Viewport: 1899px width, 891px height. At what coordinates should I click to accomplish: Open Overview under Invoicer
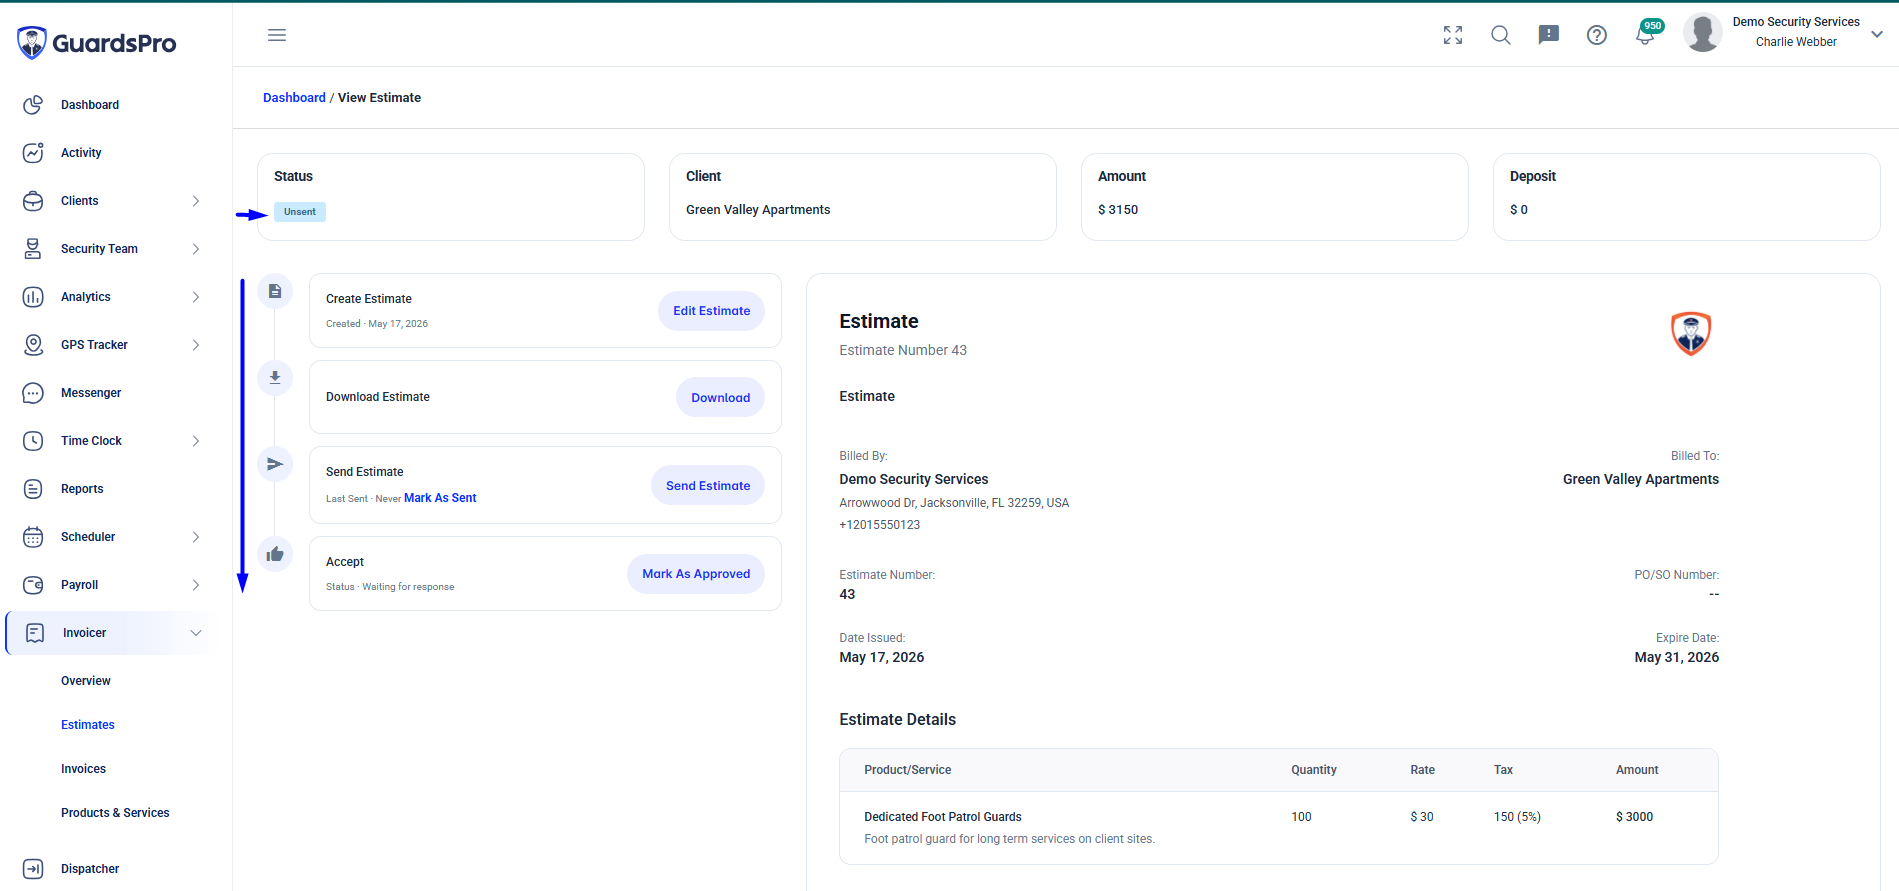click(x=86, y=681)
